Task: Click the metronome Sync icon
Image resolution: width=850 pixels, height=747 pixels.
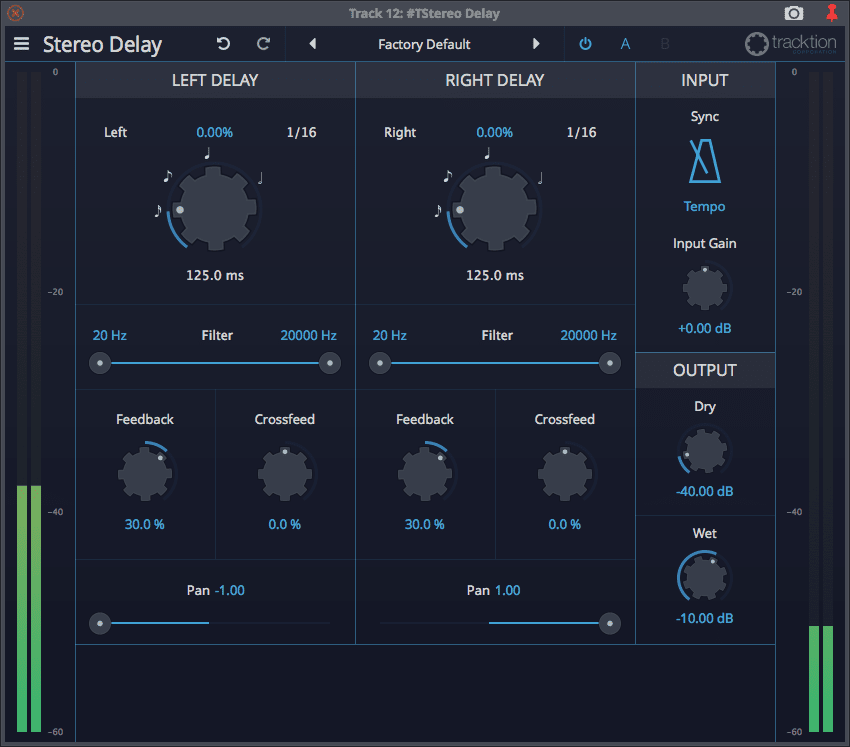Action: coord(704,162)
